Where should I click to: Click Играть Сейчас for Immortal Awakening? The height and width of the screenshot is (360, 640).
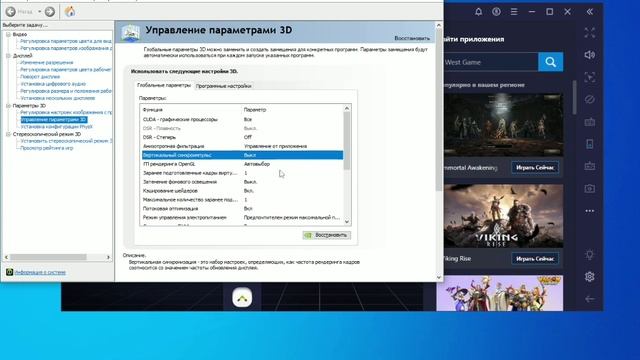click(535, 167)
